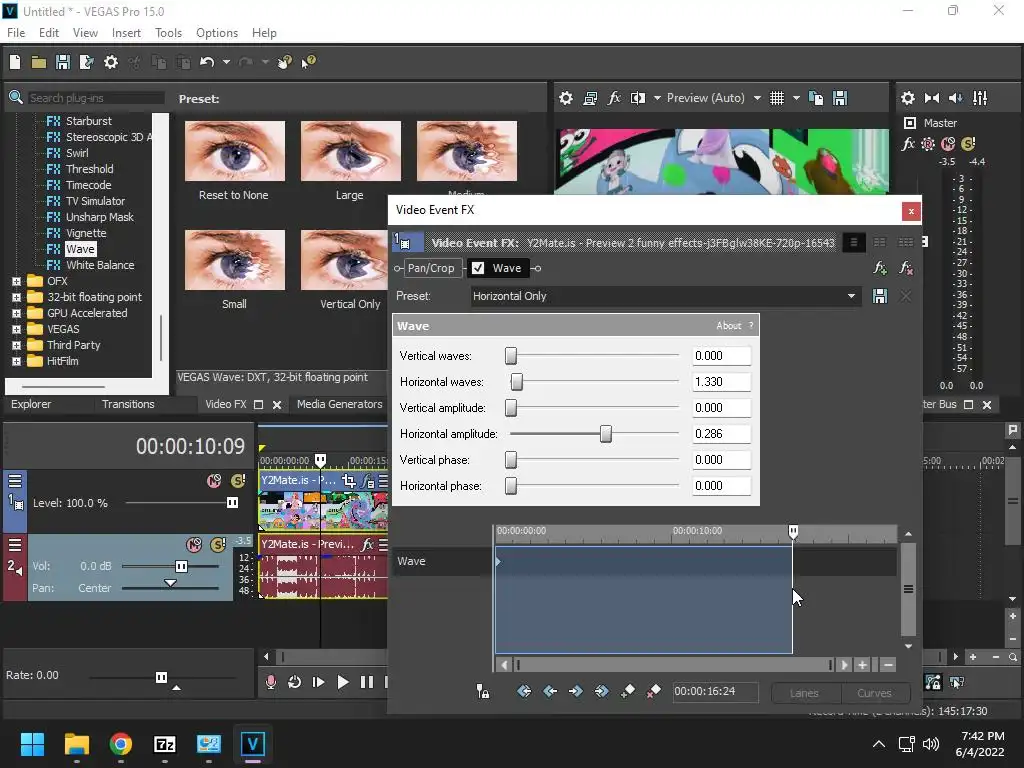
Task: Click the Horizontal waves slider handle
Action: click(517, 382)
